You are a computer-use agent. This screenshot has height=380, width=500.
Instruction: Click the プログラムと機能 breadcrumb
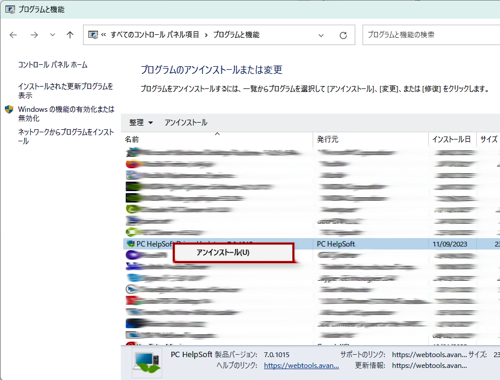(x=236, y=35)
